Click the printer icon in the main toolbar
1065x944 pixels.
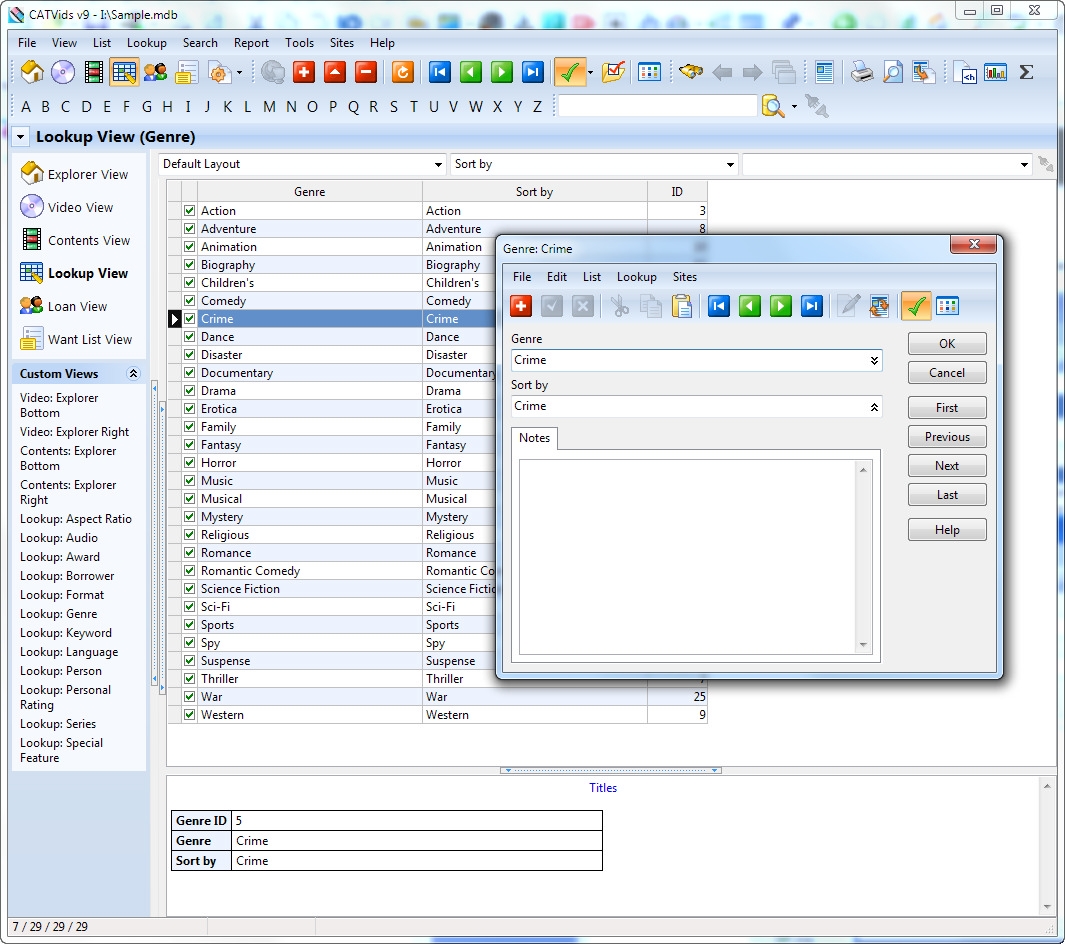[x=861, y=72]
